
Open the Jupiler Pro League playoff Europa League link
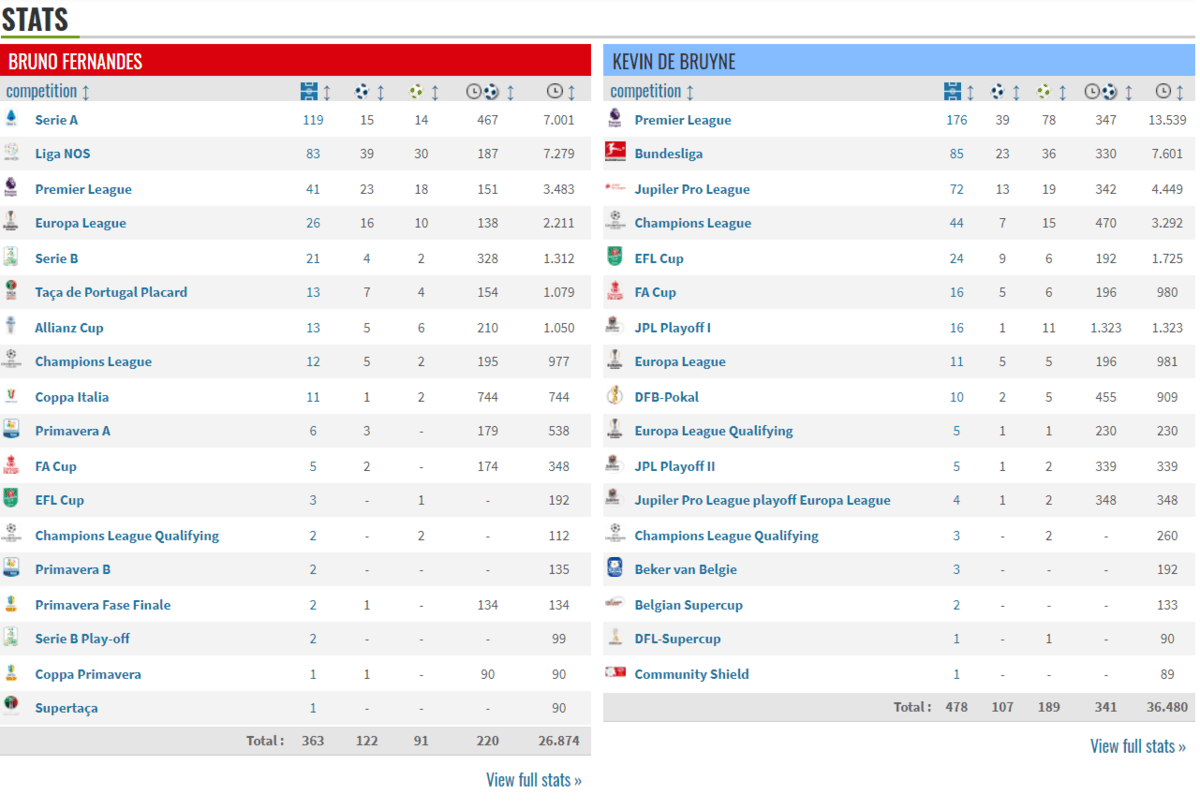(762, 500)
